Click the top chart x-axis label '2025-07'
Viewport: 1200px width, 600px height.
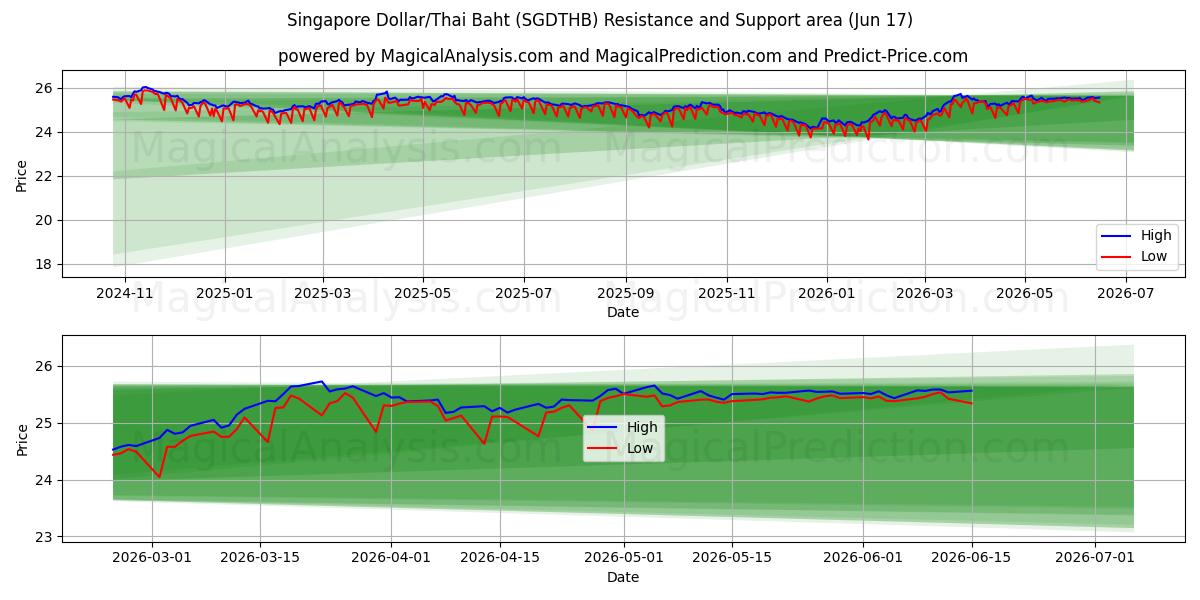pos(523,295)
